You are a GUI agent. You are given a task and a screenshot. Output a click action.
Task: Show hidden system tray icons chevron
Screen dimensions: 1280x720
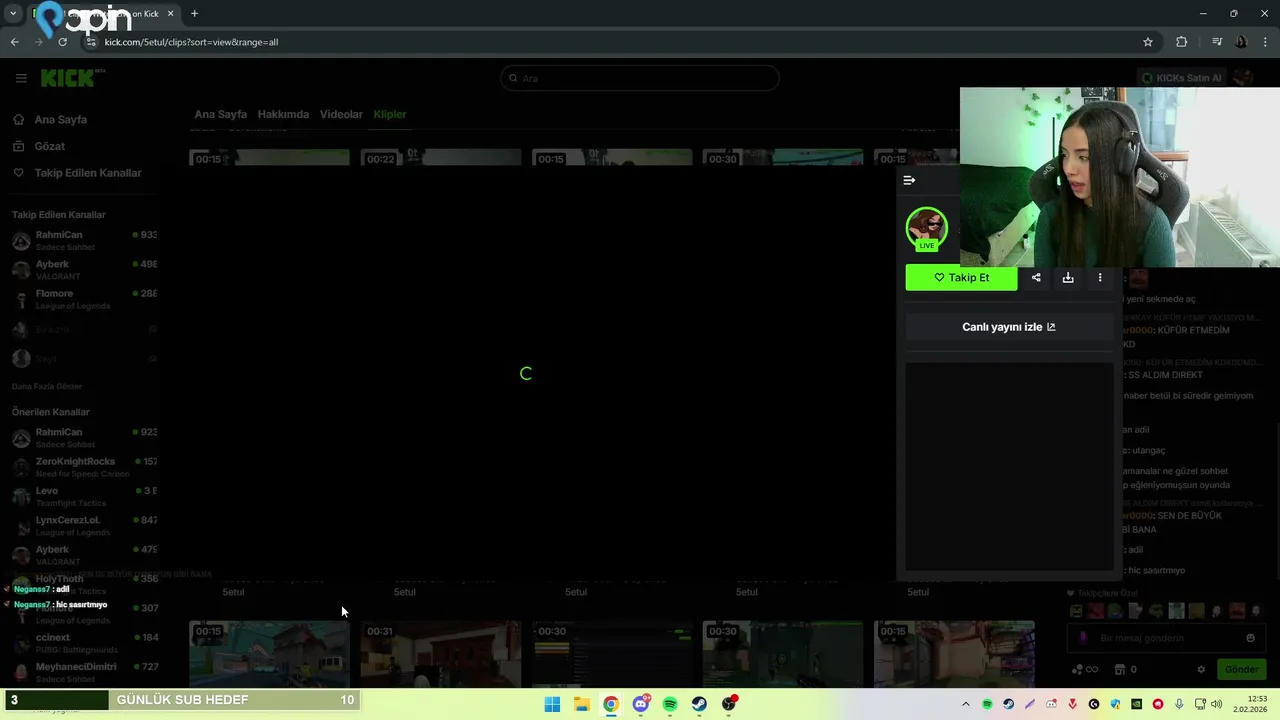[x=965, y=704]
